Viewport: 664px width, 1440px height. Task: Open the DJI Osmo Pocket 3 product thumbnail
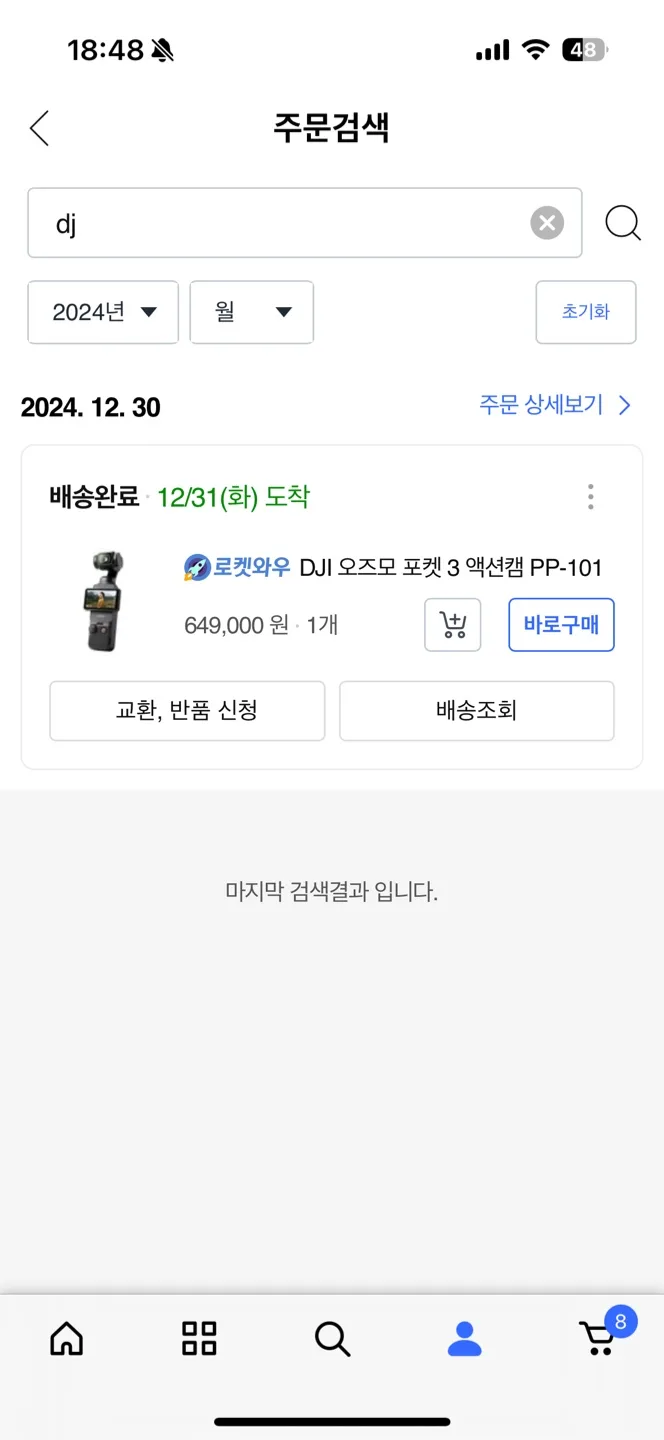(107, 600)
